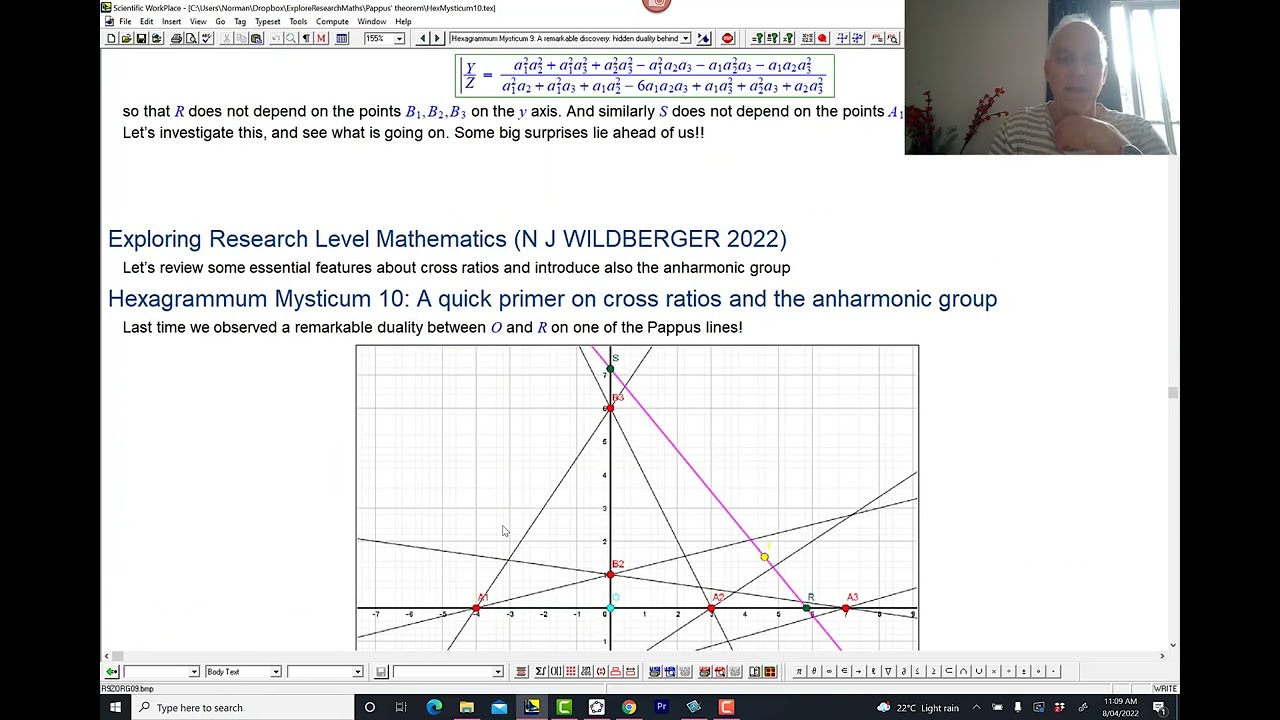
Task: Open the File menu
Action: [125, 22]
